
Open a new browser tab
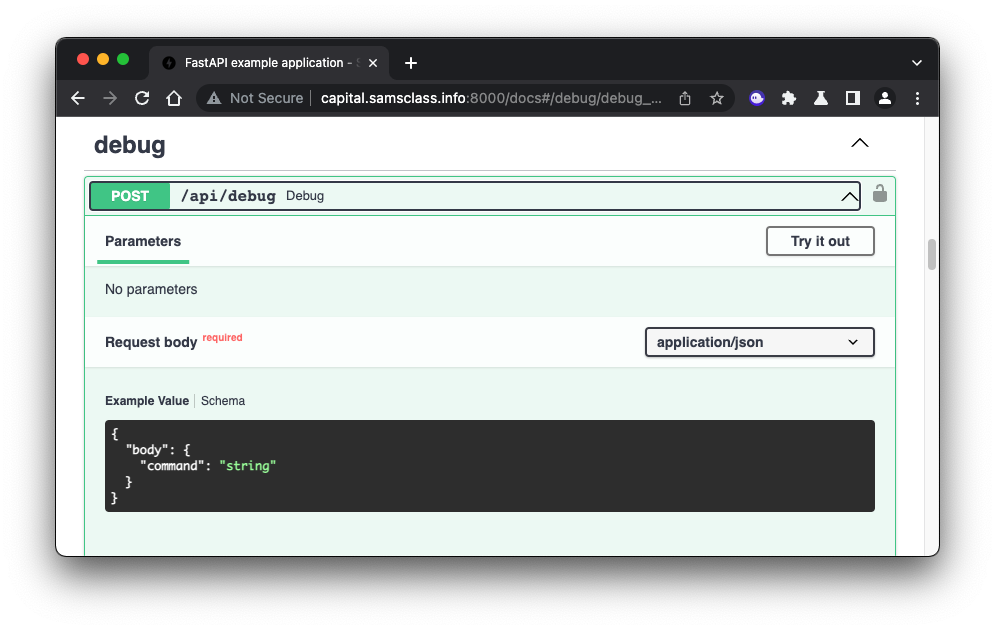point(411,63)
